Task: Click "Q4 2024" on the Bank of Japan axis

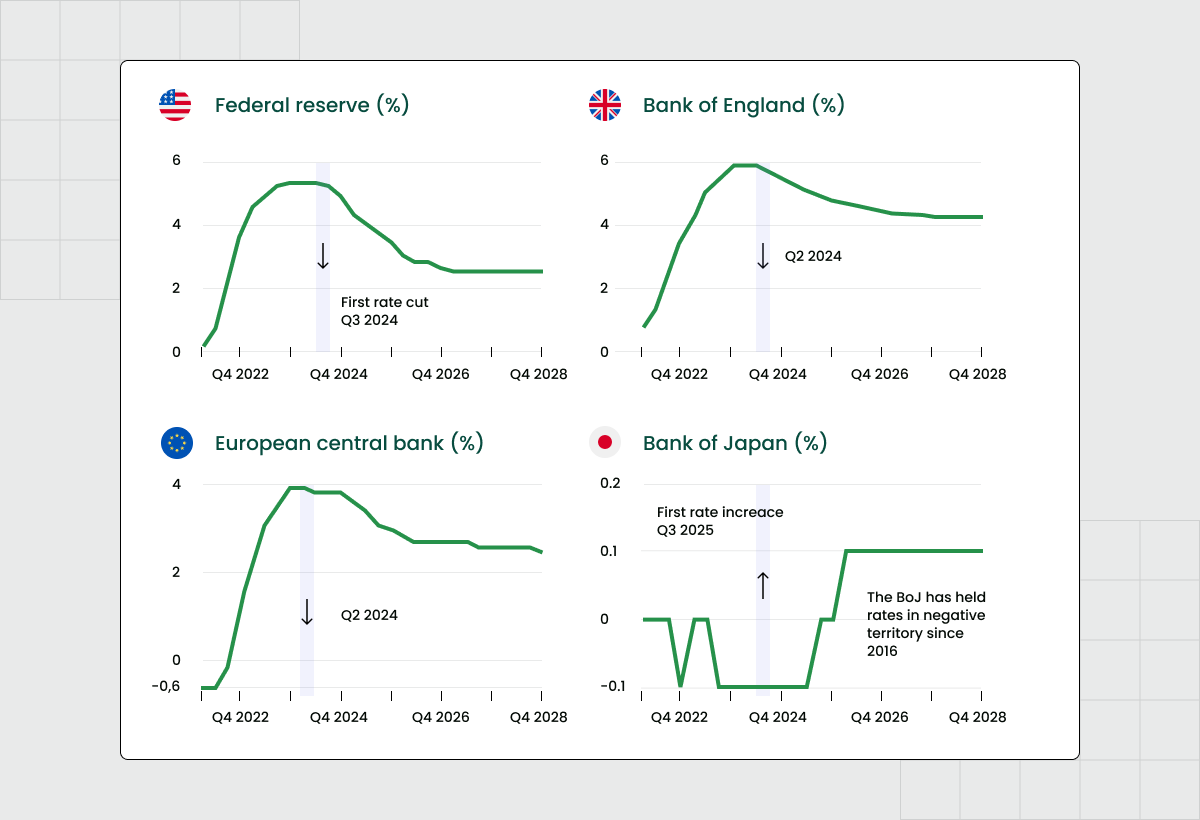Action: (778, 717)
